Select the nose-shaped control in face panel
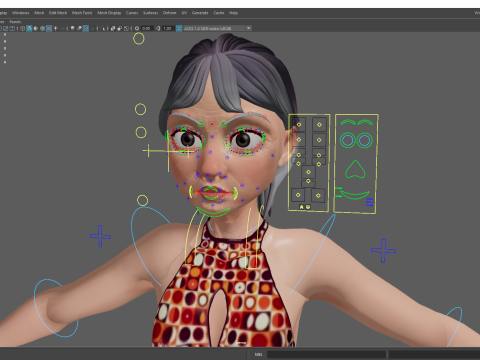This screenshot has height=360, width=480. point(355,170)
